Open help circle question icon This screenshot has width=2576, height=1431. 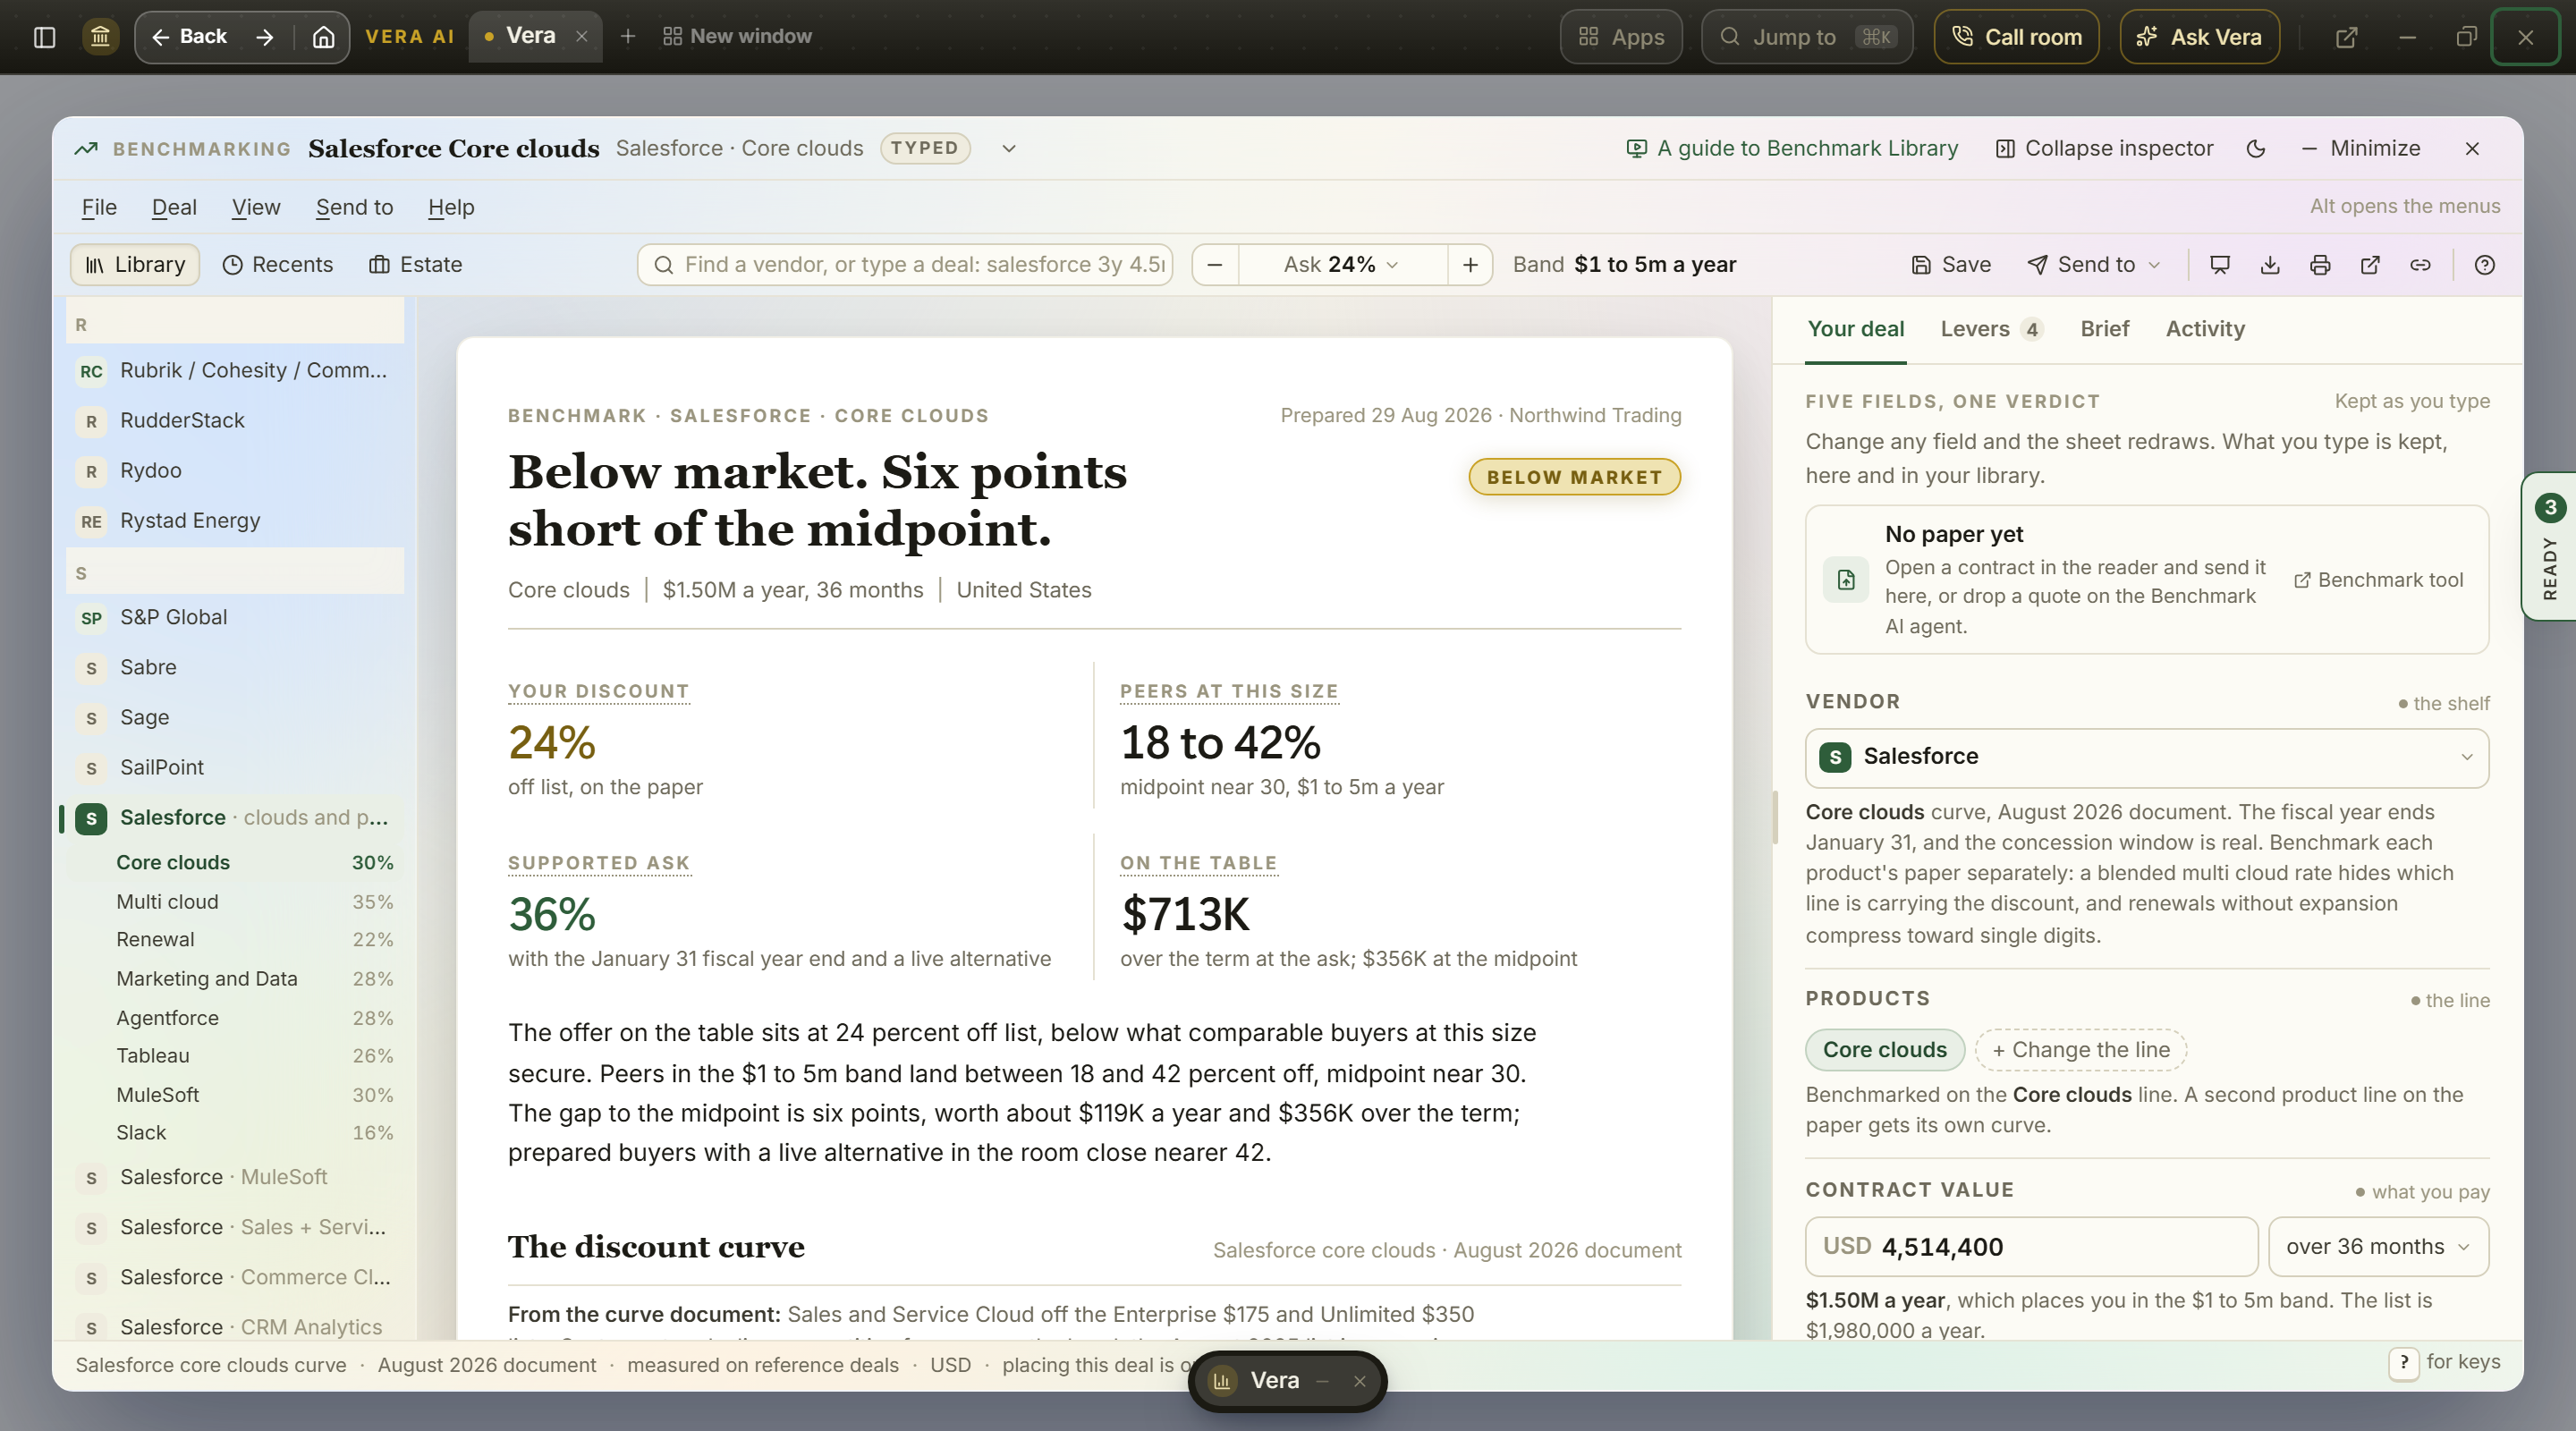pos(2485,265)
